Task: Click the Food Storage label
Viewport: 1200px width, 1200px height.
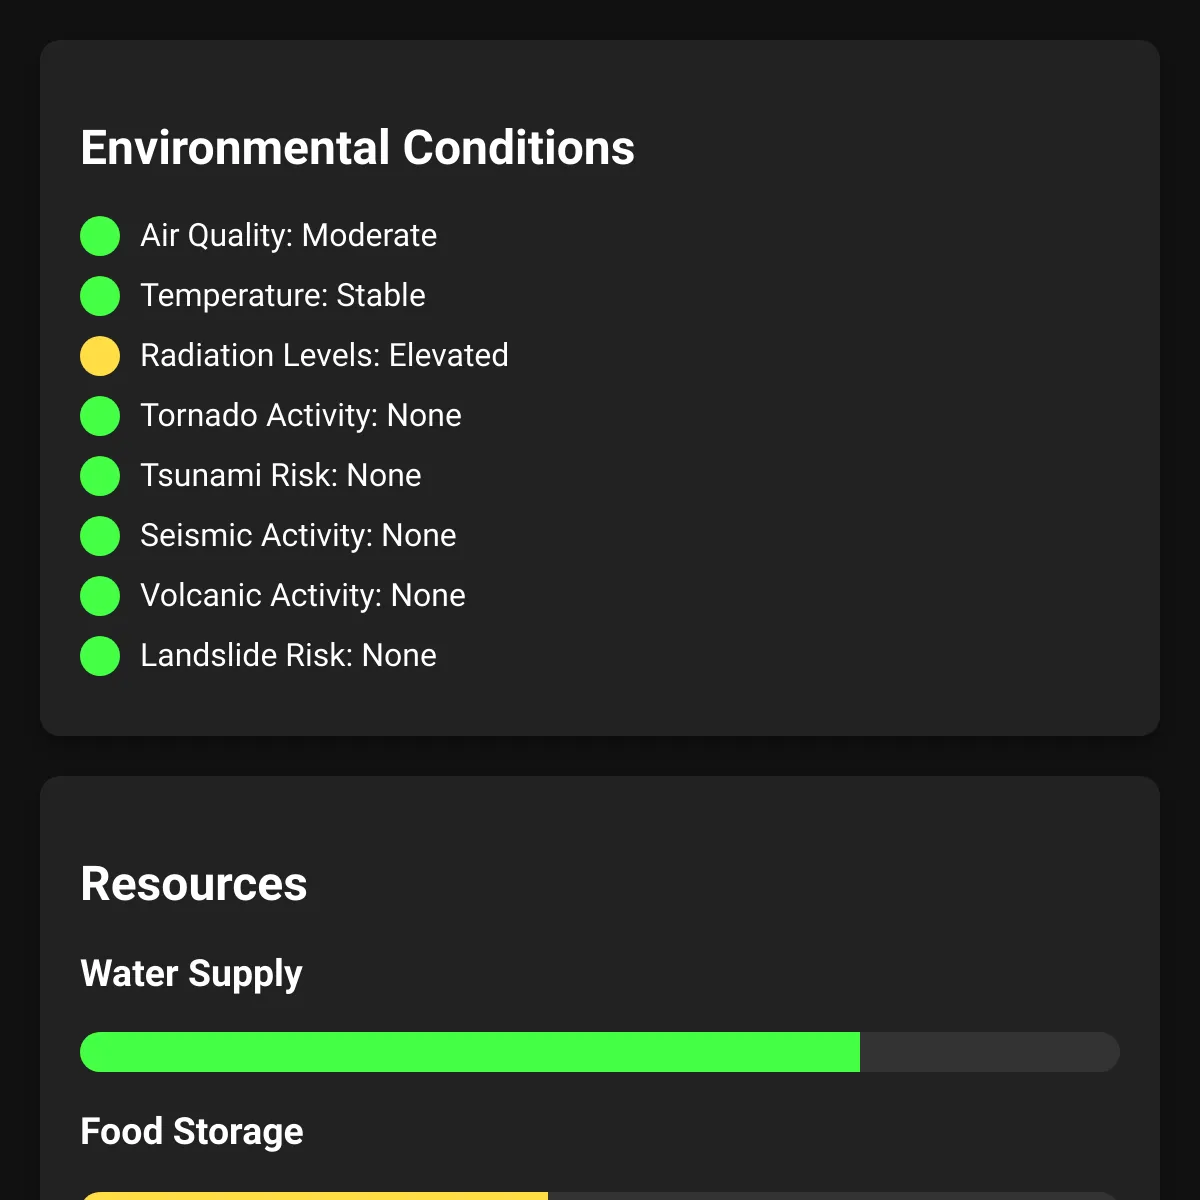Action: click(x=192, y=1132)
